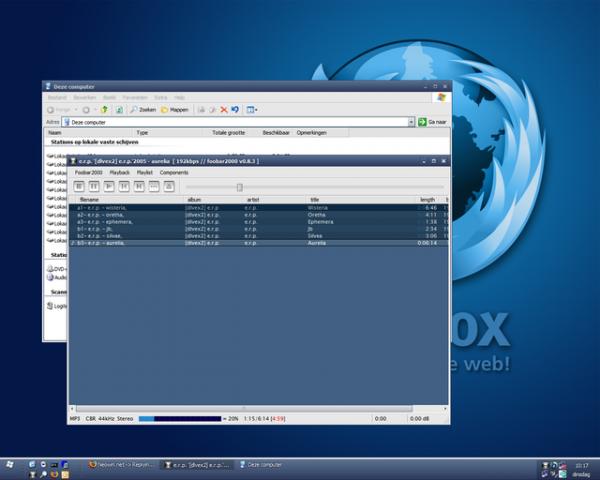Click the Stop button in foobar2000
The width and height of the screenshot is (600, 480).
(x=79, y=186)
